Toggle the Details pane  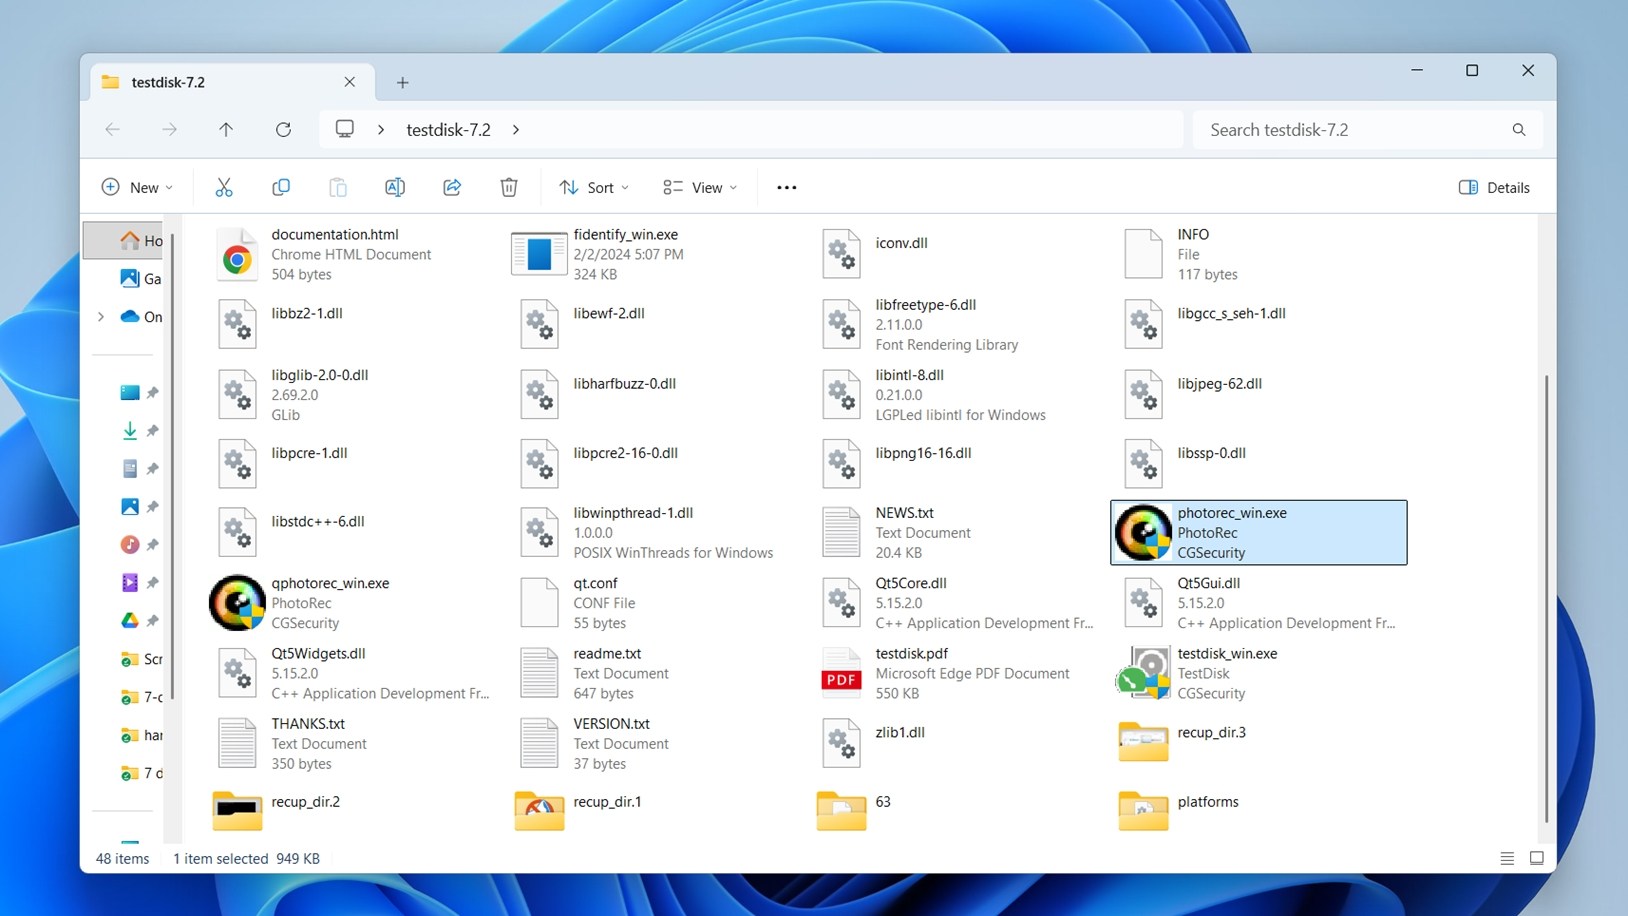click(1494, 187)
